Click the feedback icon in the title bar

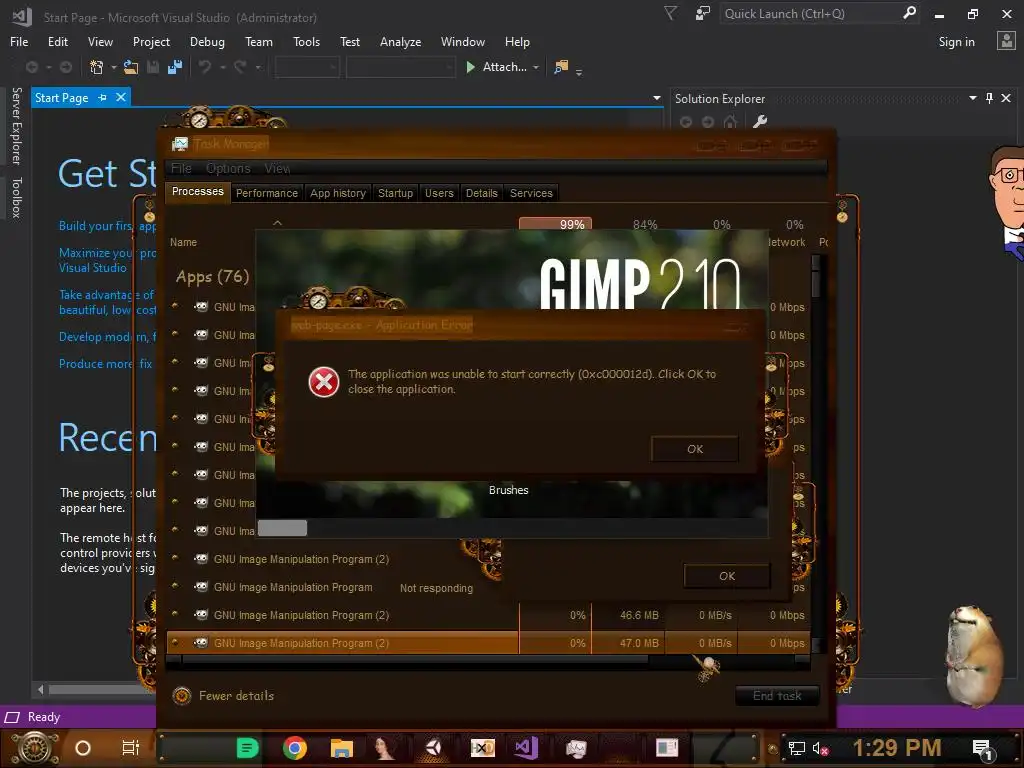tap(703, 13)
